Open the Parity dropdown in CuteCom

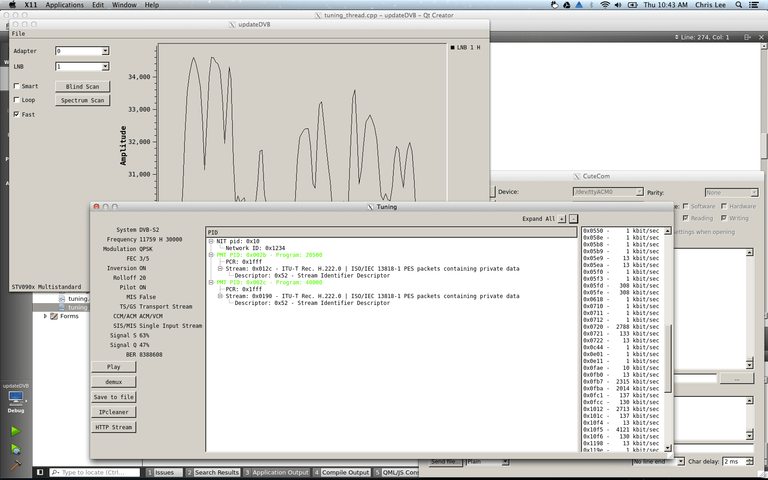tap(731, 192)
